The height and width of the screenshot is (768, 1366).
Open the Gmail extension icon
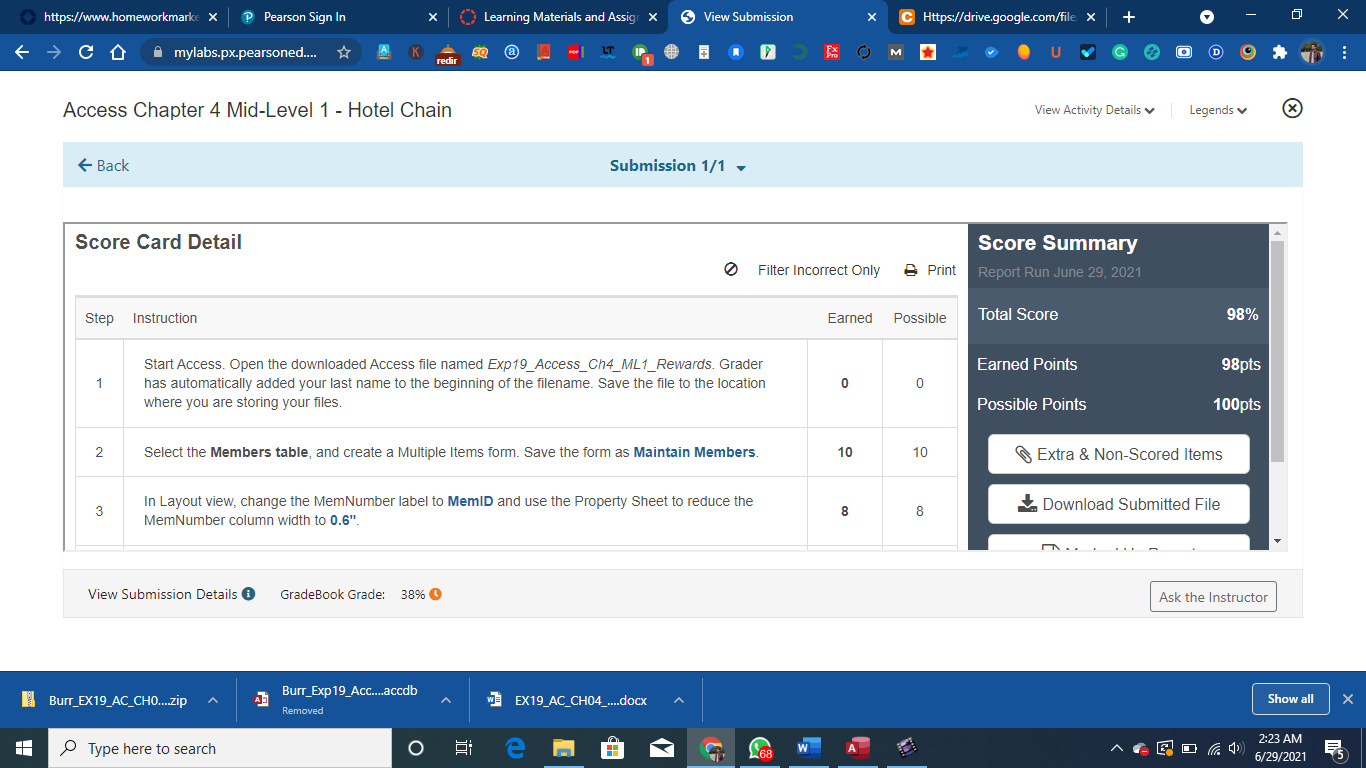[895, 52]
